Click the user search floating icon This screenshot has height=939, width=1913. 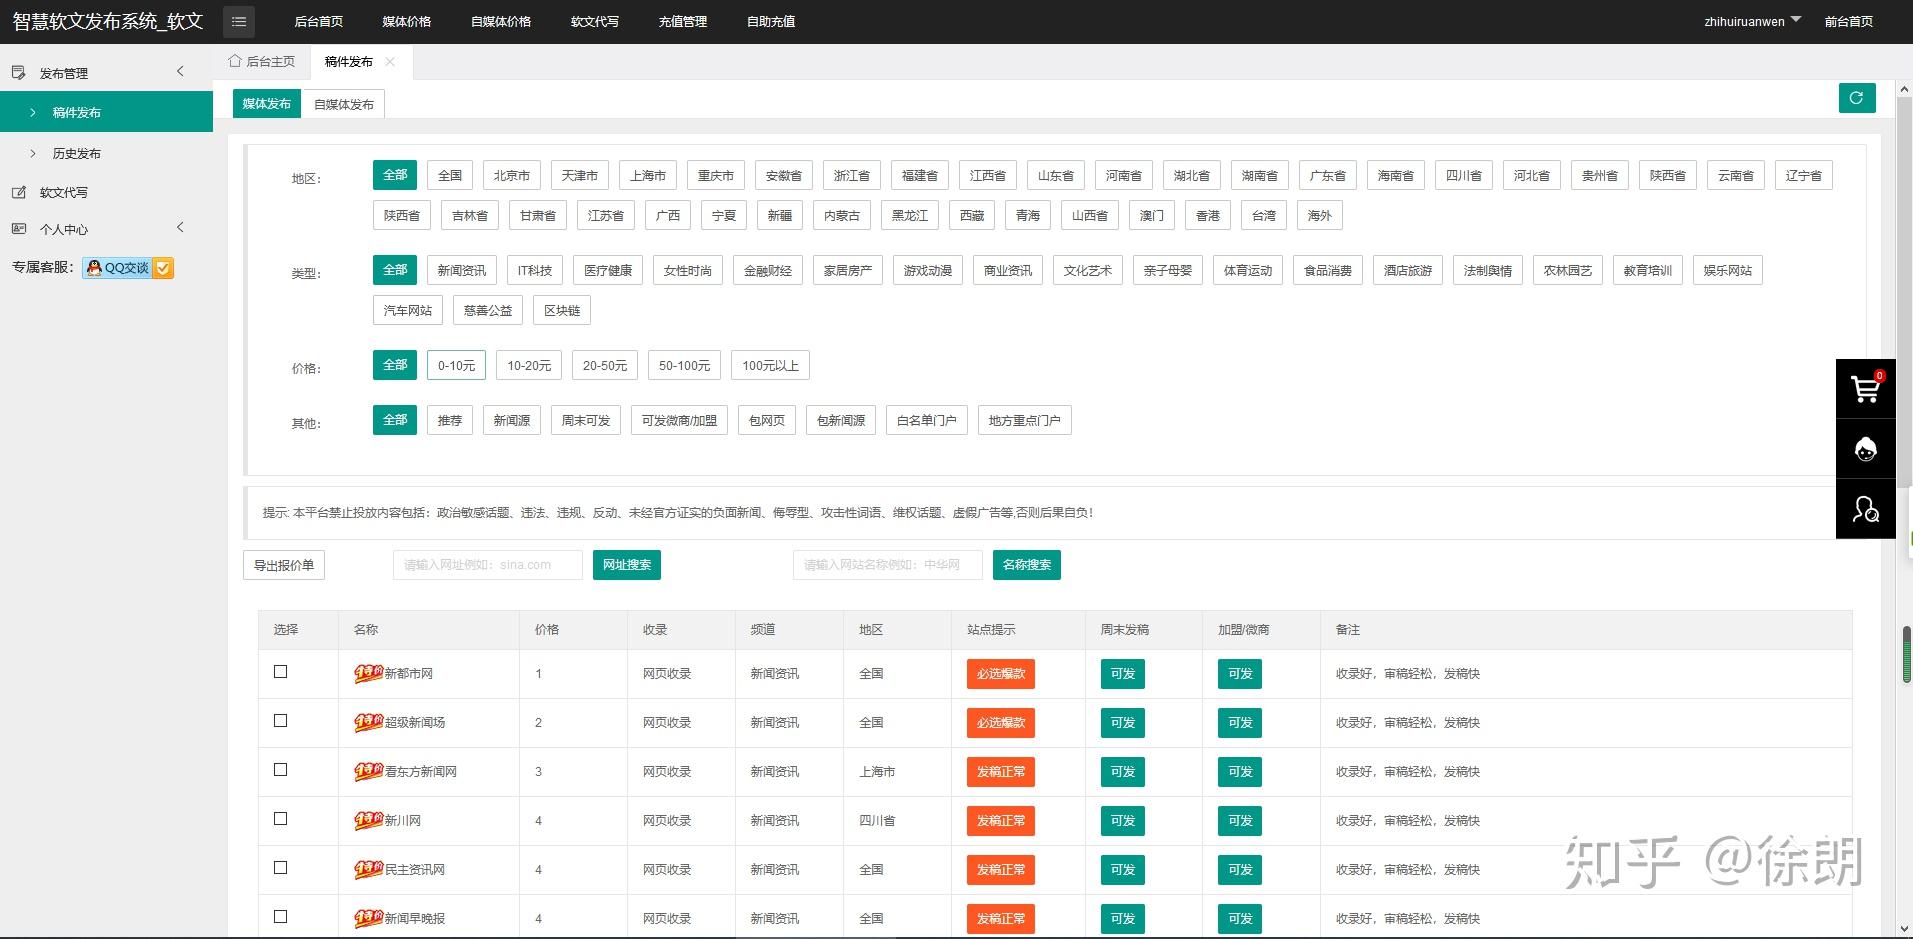tap(1865, 509)
